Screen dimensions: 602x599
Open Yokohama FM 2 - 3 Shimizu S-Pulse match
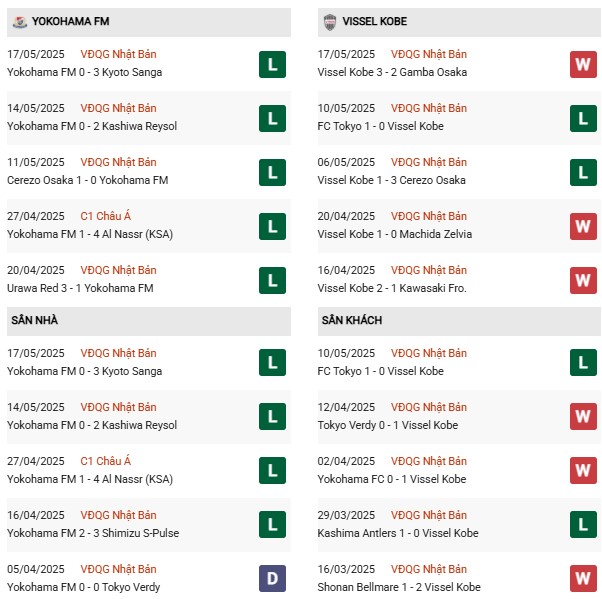click(x=93, y=533)
